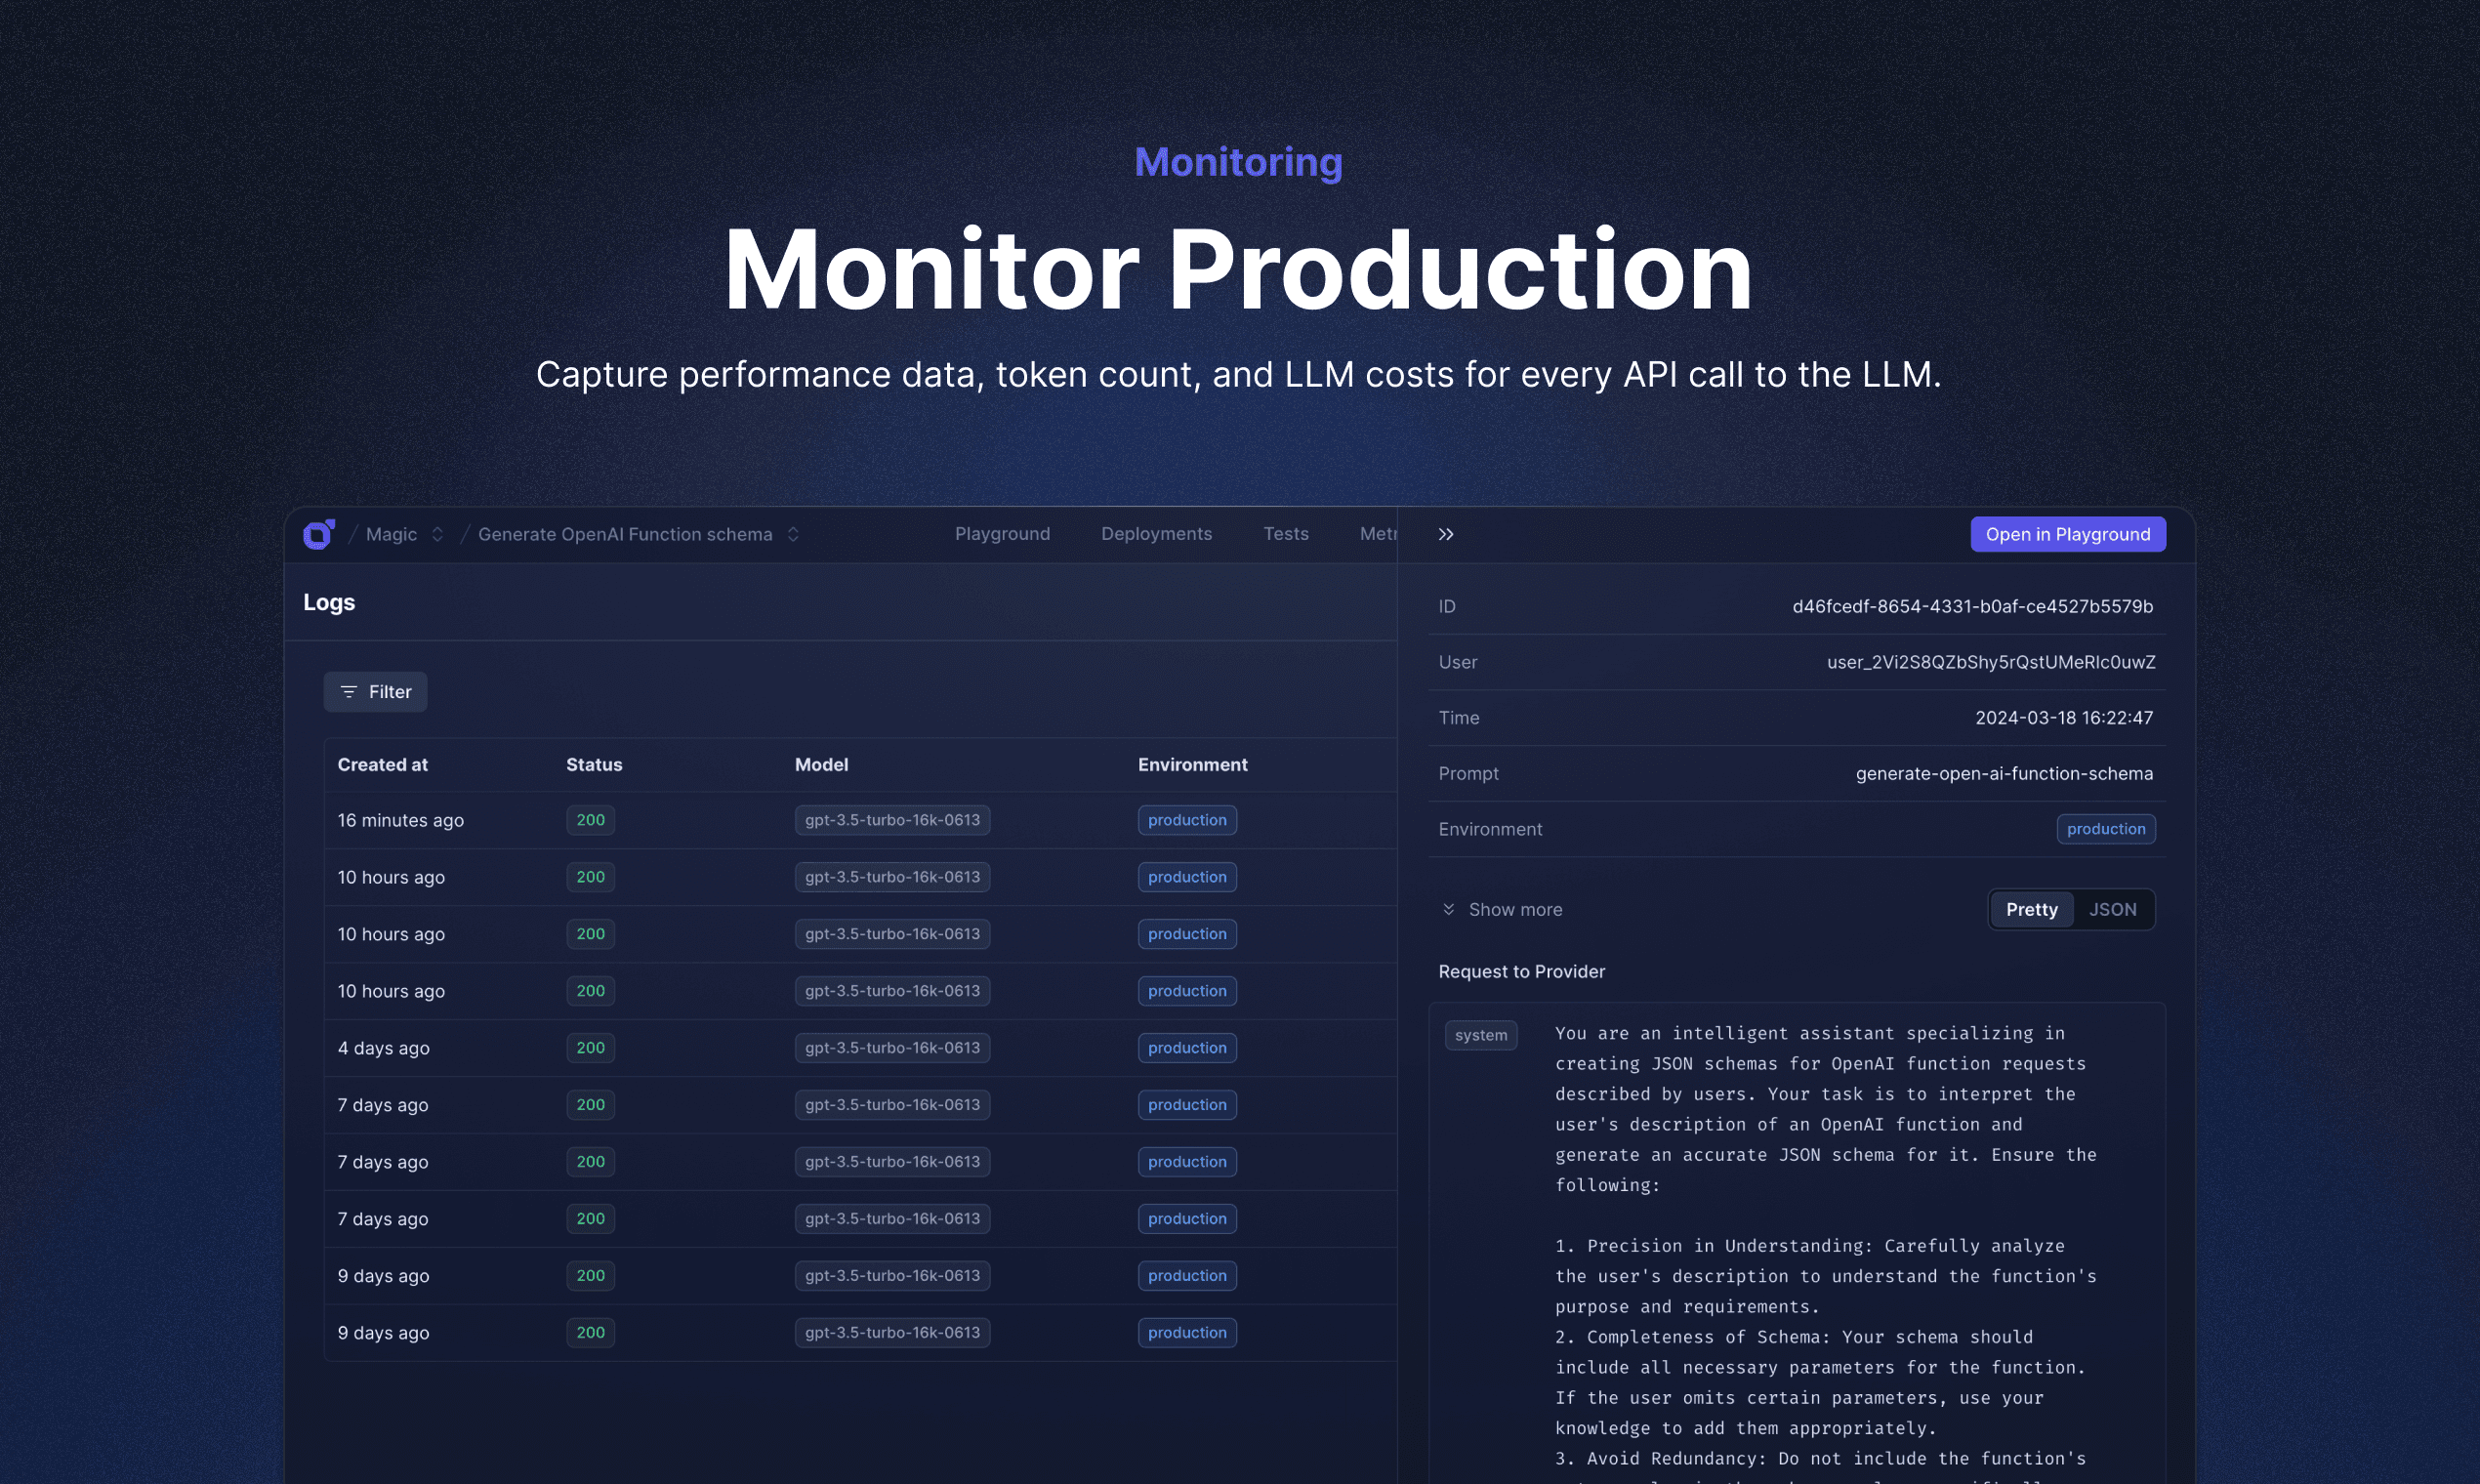Click the system role badge
The height and width of the screenshot is (1484, 2480).
[x=1480, y=1035]
